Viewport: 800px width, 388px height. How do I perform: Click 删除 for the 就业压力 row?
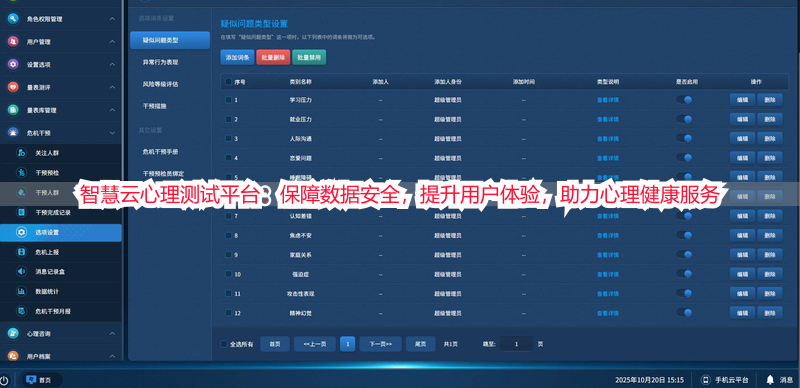point(770,119)
